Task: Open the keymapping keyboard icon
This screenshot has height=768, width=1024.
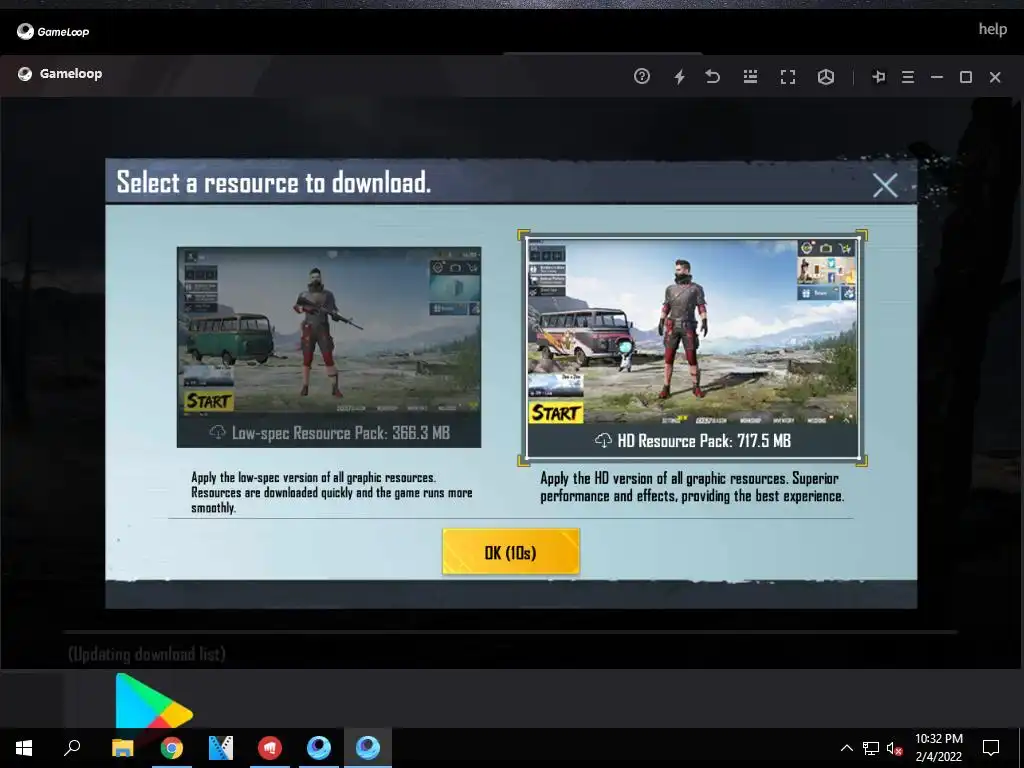Action: pos(750,76)
